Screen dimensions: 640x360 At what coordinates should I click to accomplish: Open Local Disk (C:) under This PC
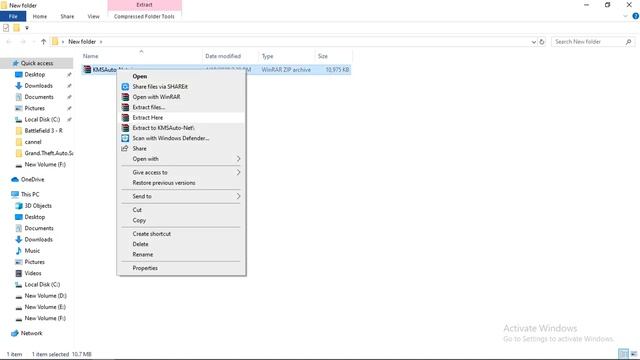(x=42, y=284)
